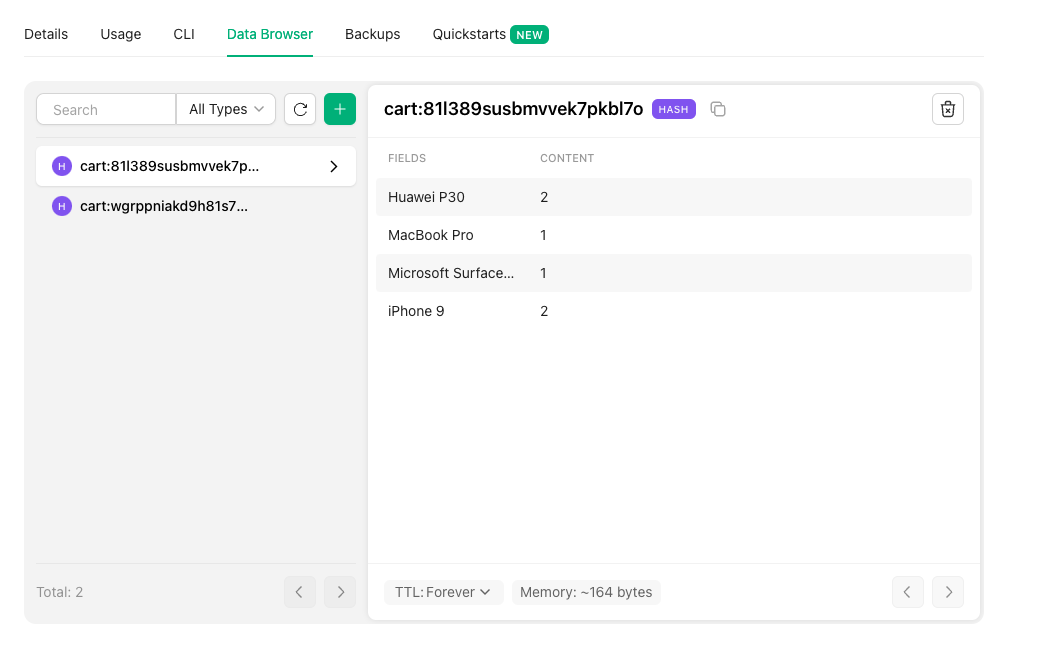Go to previous page of hash fields
1045x652 pixels.
[x=908, y=592]
